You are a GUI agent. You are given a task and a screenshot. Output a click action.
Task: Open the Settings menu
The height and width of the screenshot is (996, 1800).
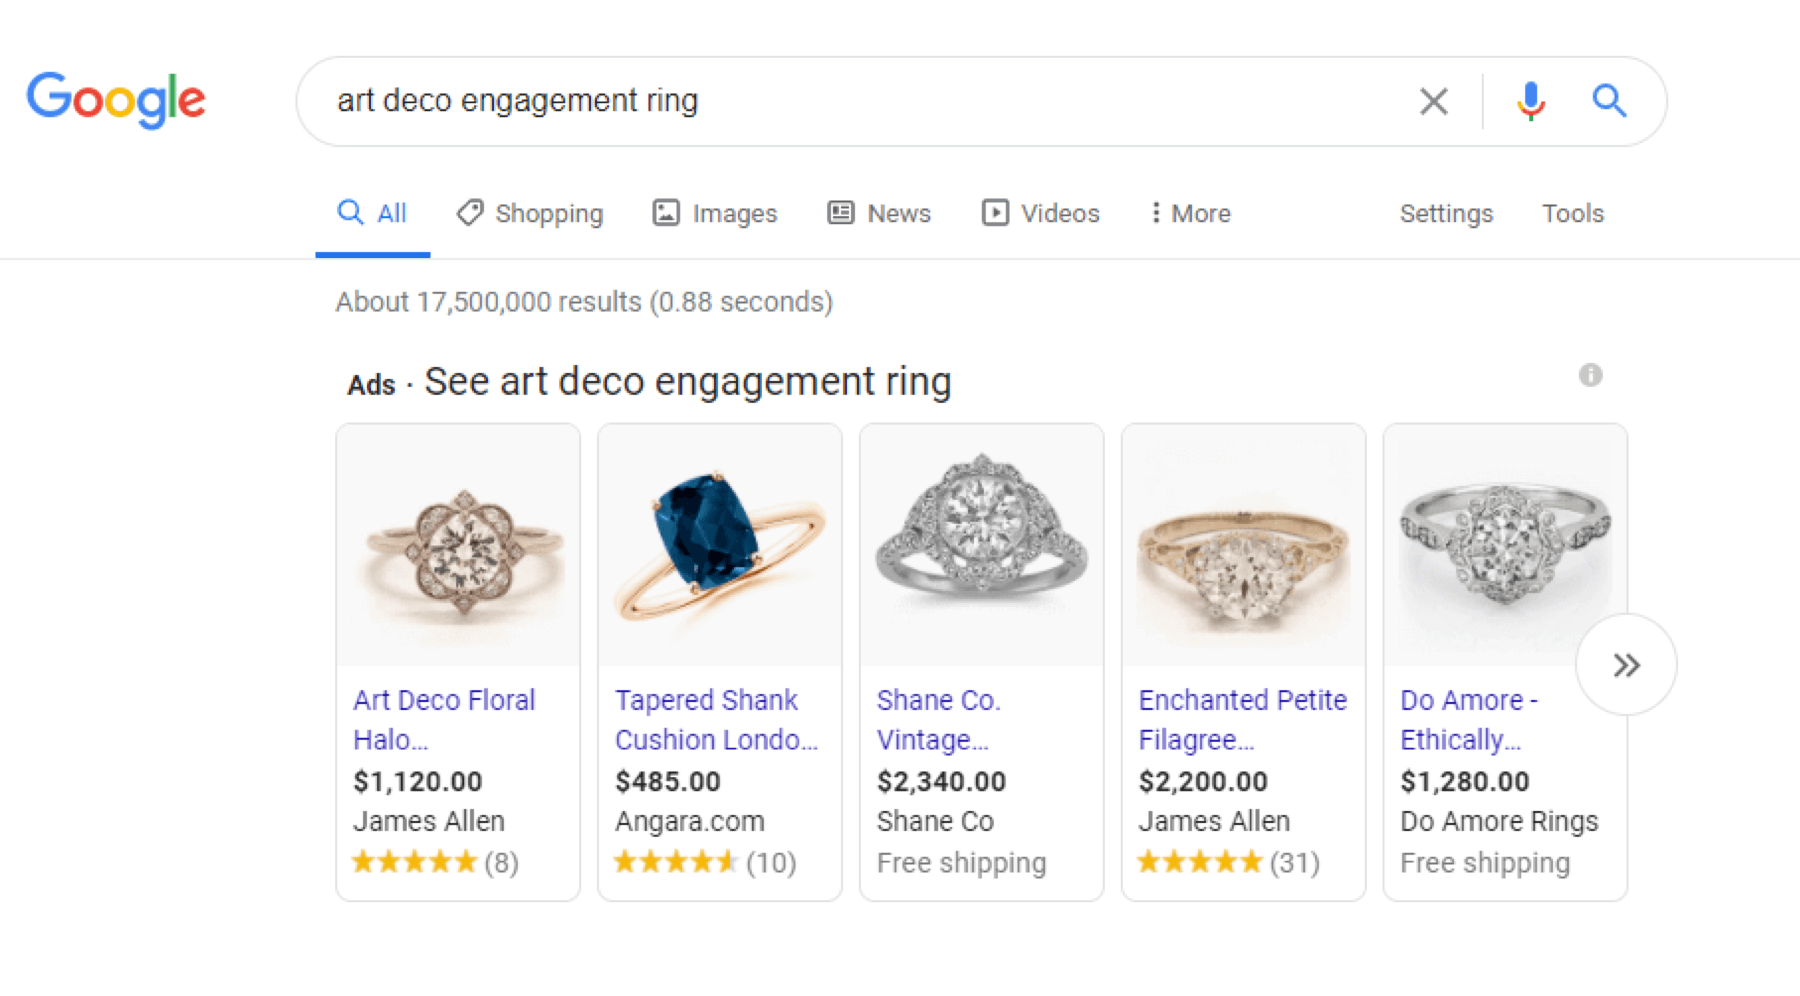[x=1446, y=213]
